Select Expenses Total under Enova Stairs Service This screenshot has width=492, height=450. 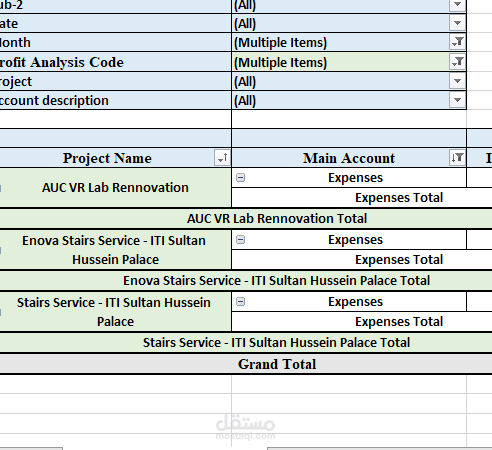362,260
